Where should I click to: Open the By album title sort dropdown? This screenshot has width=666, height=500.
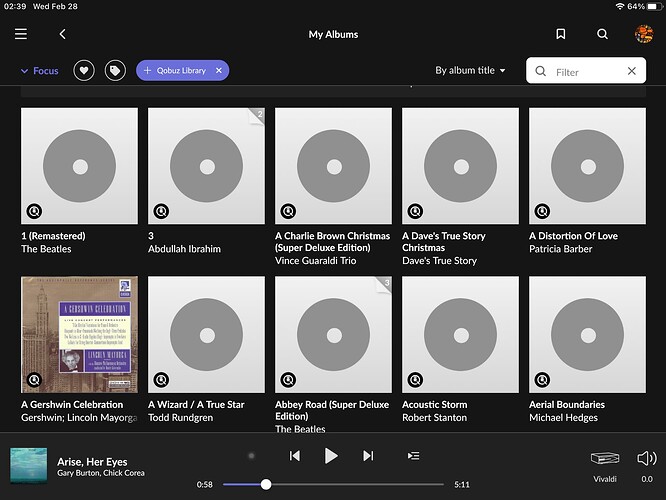click(x=470, y=71)
